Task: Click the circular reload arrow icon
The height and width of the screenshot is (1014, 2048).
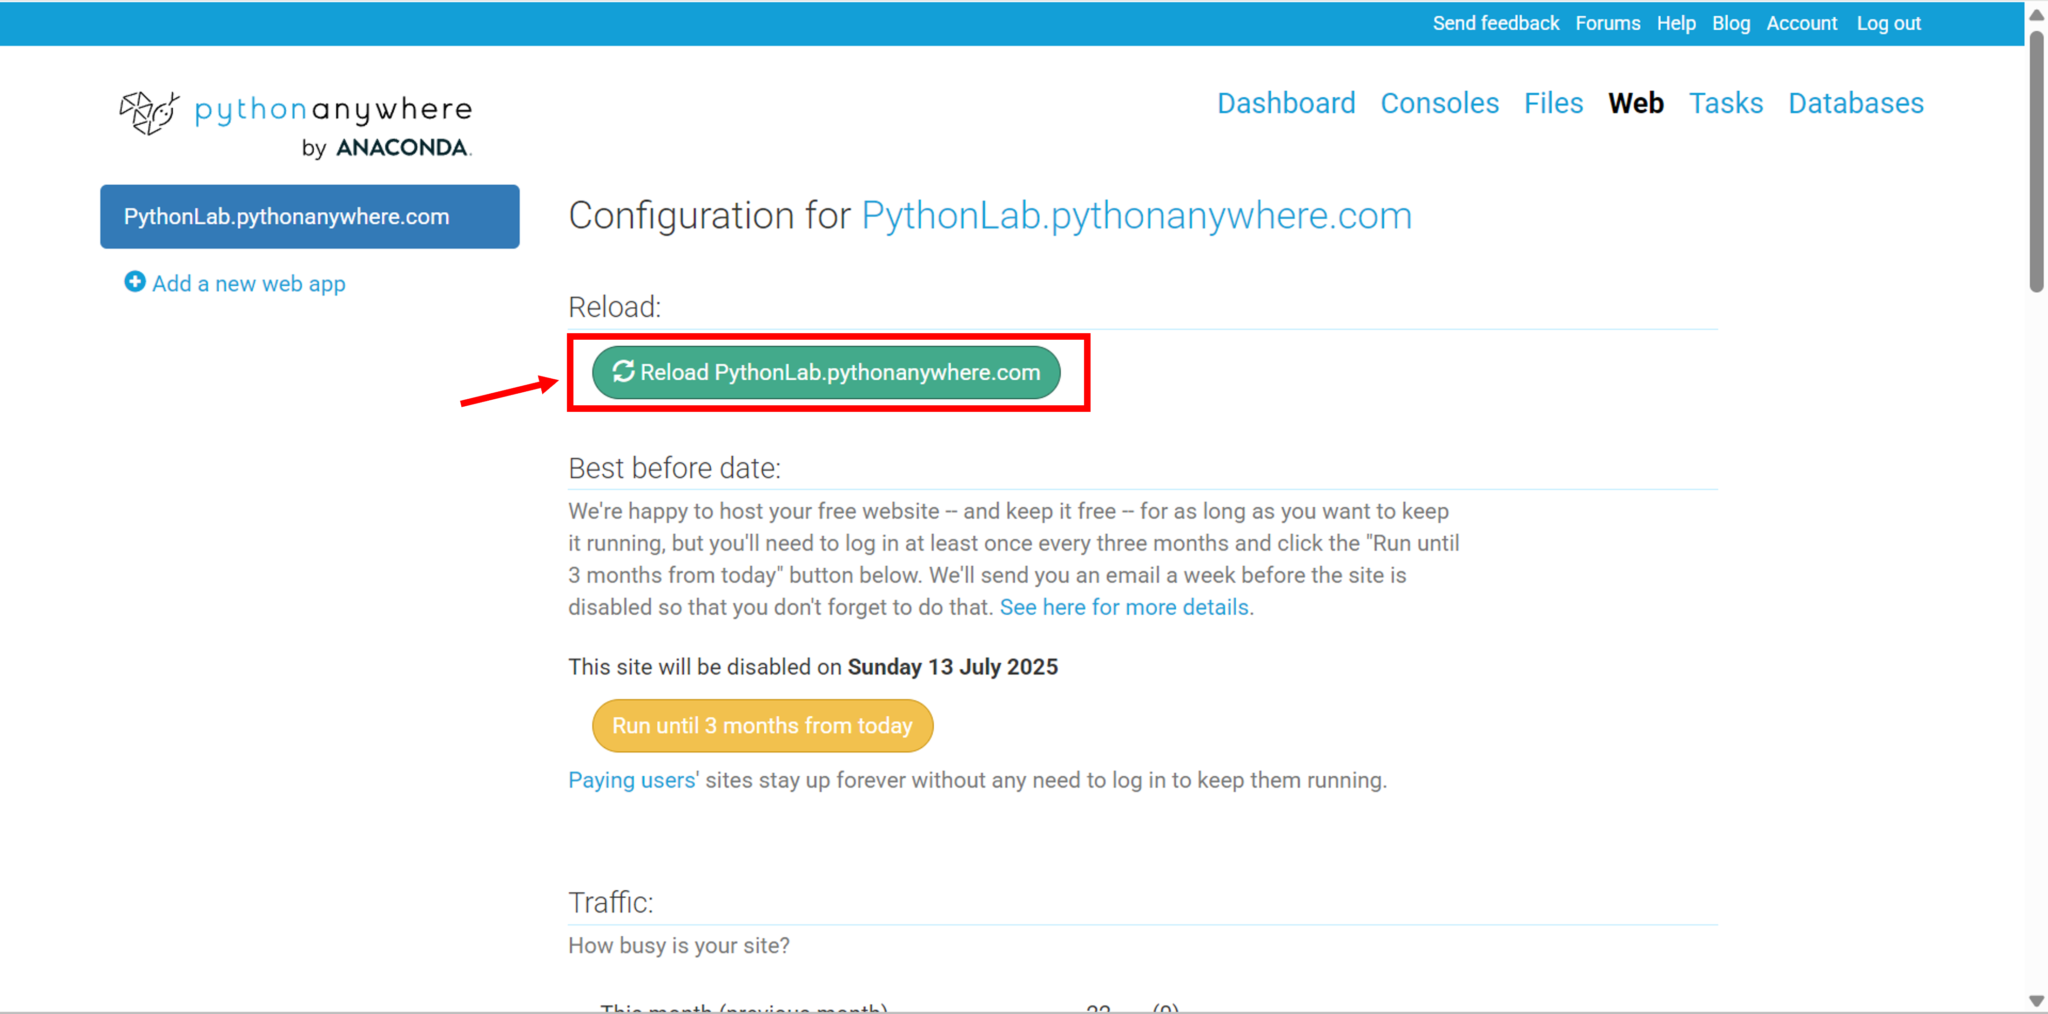Action: pos(622,371)
